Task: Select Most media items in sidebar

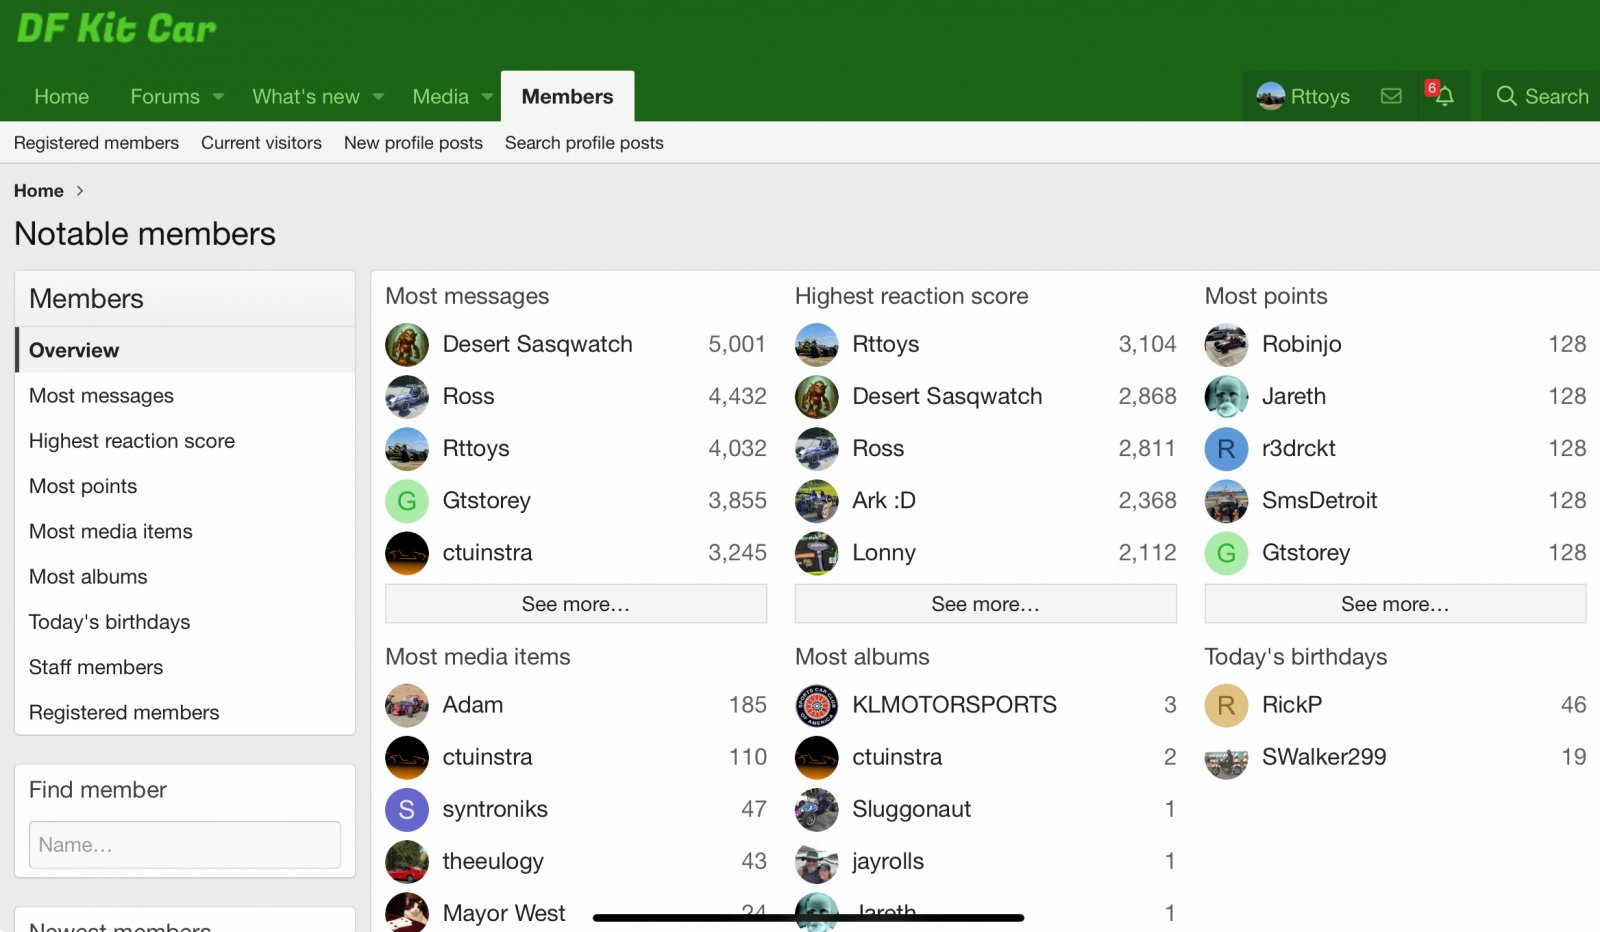Action: coord(185,531)
